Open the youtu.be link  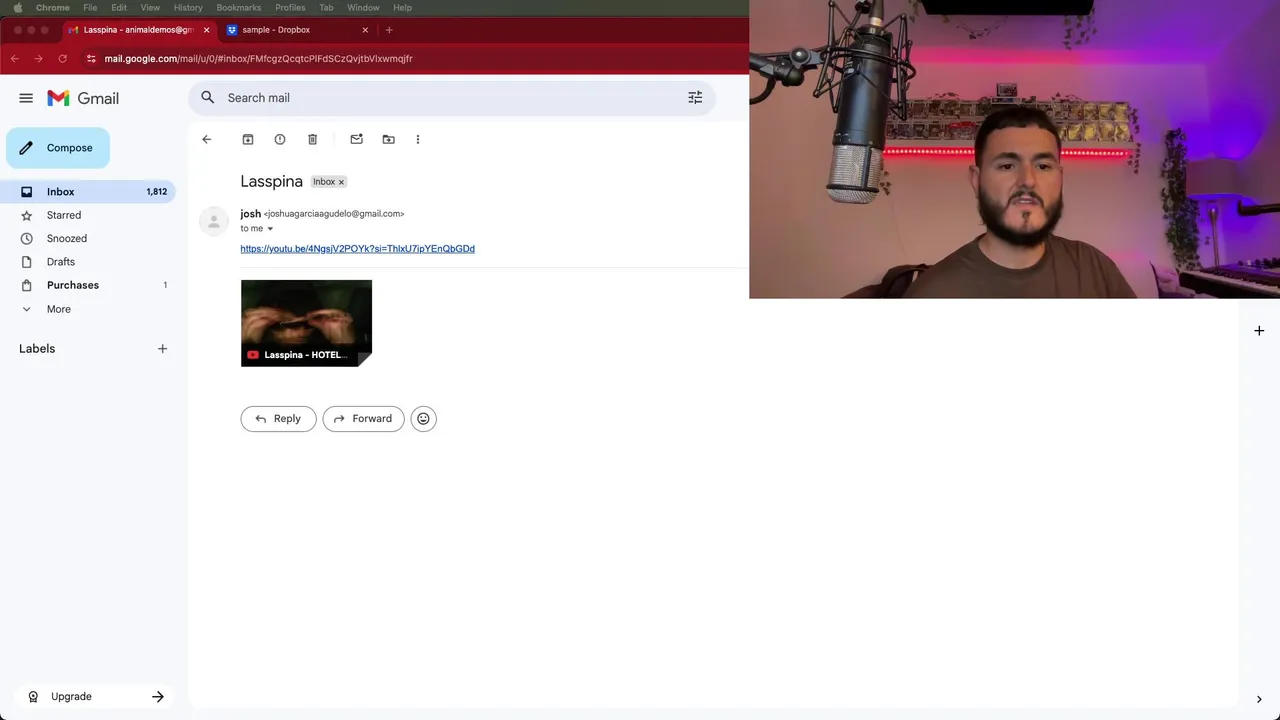click(x=357, y=249)
